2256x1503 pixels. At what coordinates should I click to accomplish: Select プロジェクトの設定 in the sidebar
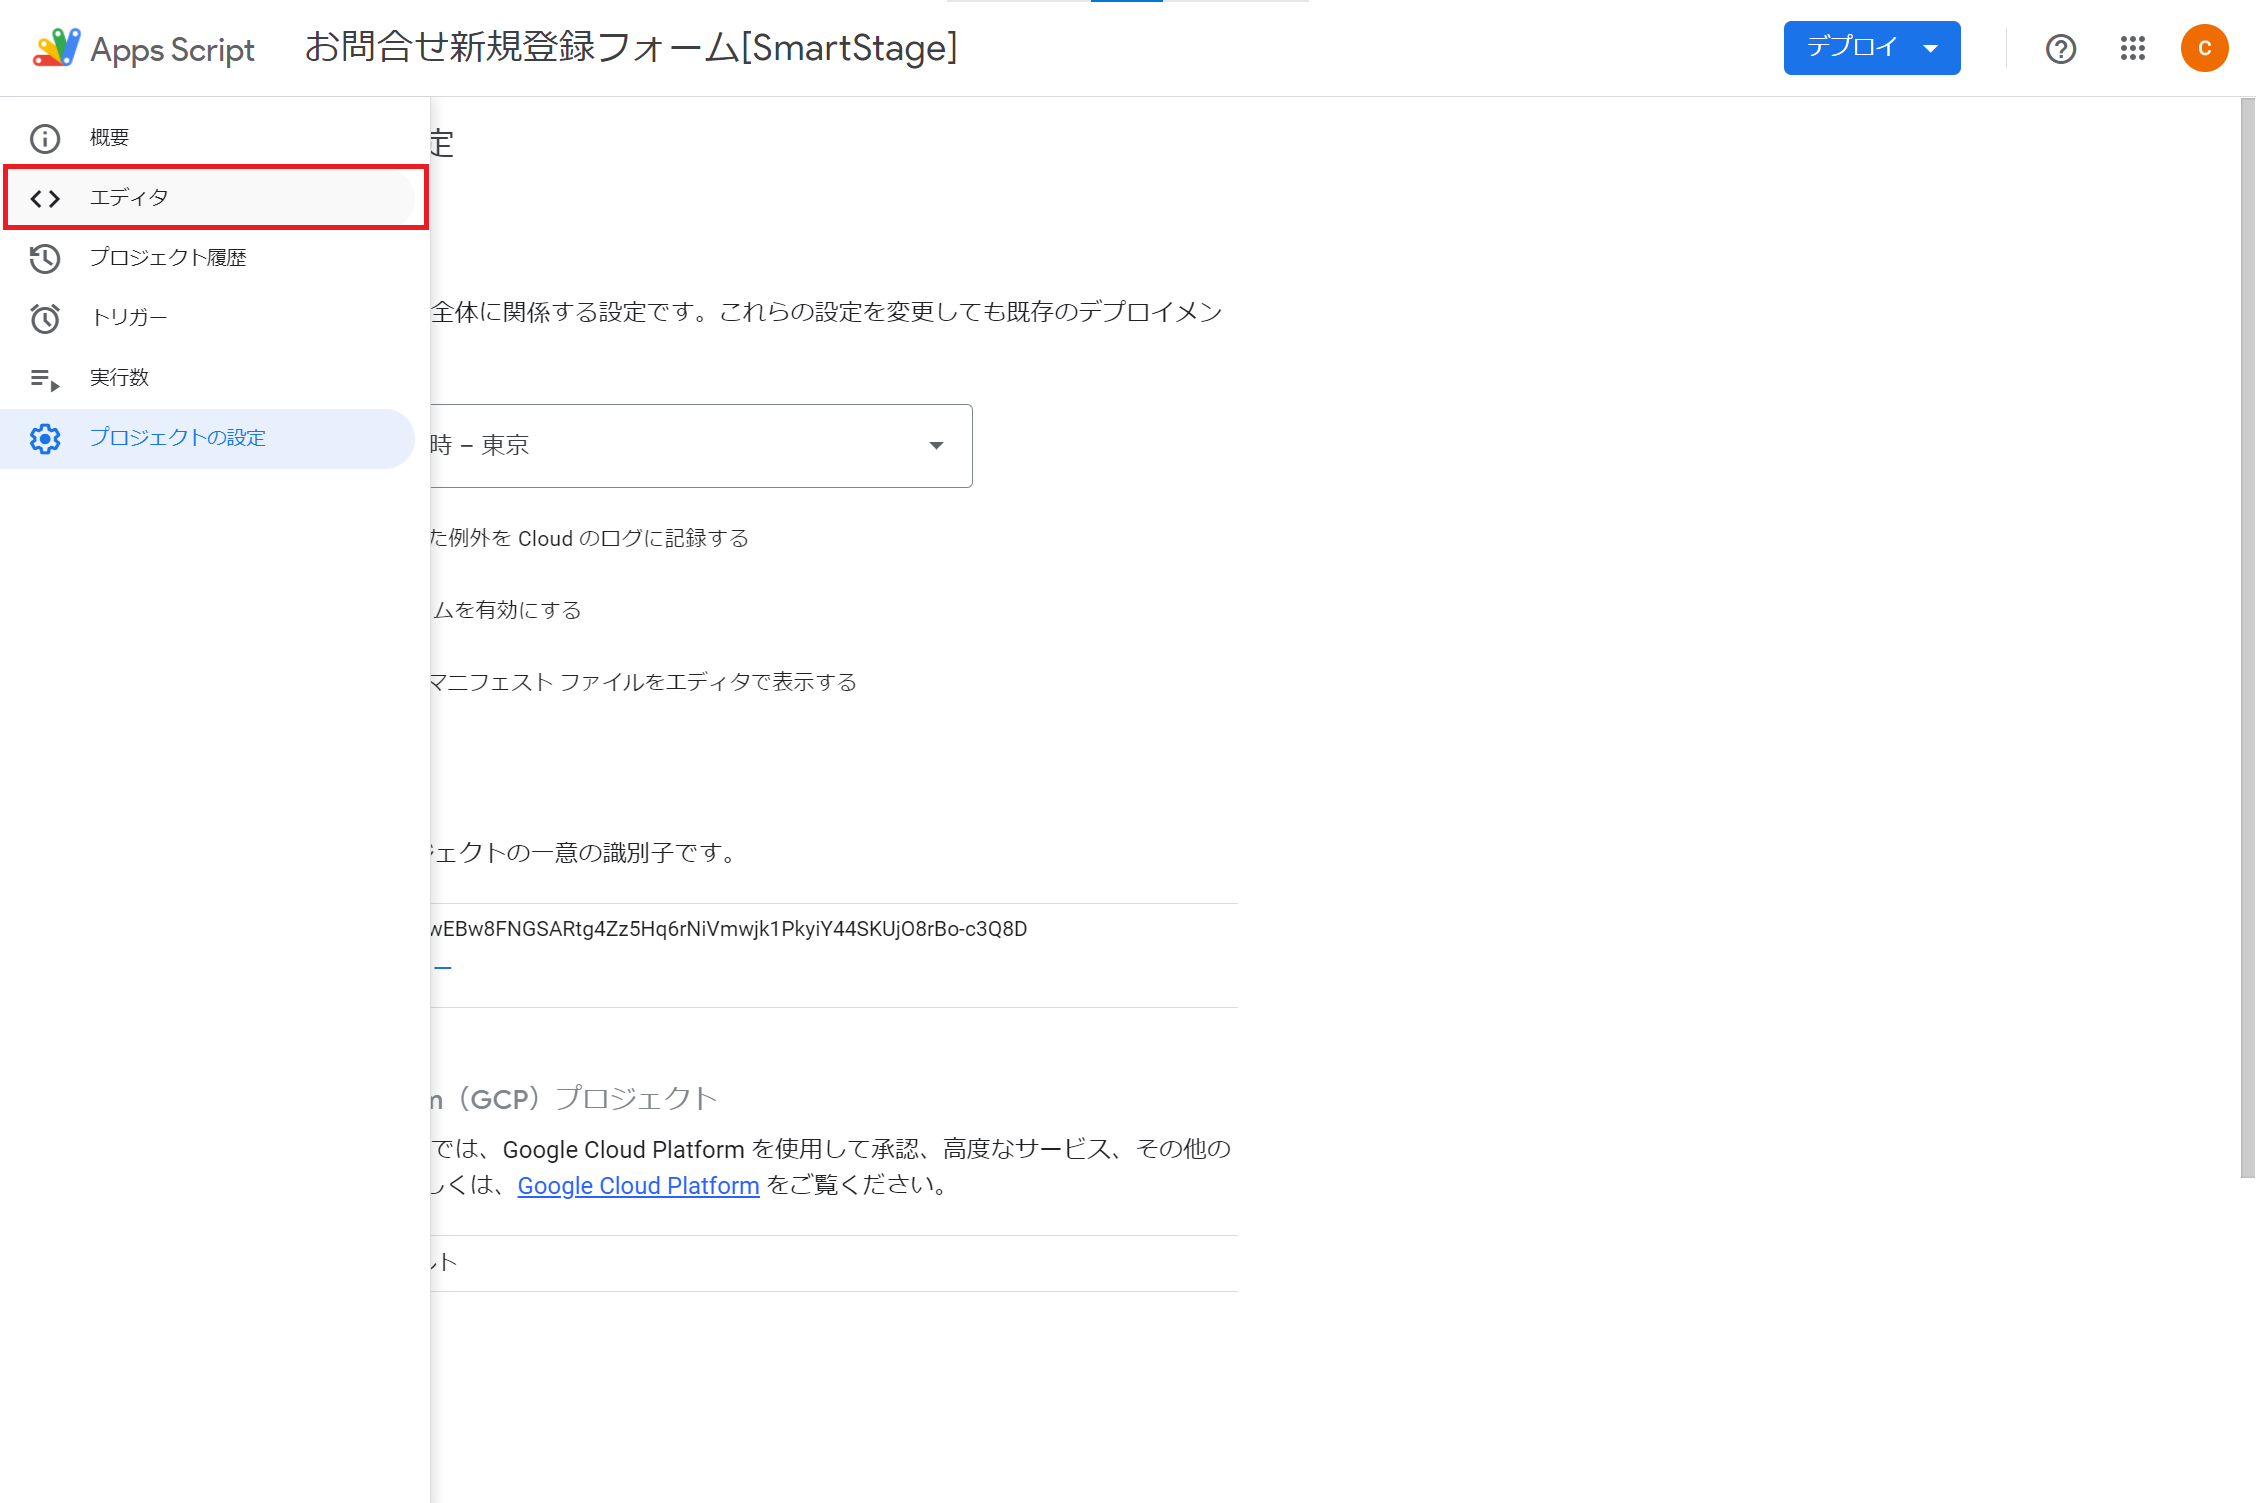(207, 438)
